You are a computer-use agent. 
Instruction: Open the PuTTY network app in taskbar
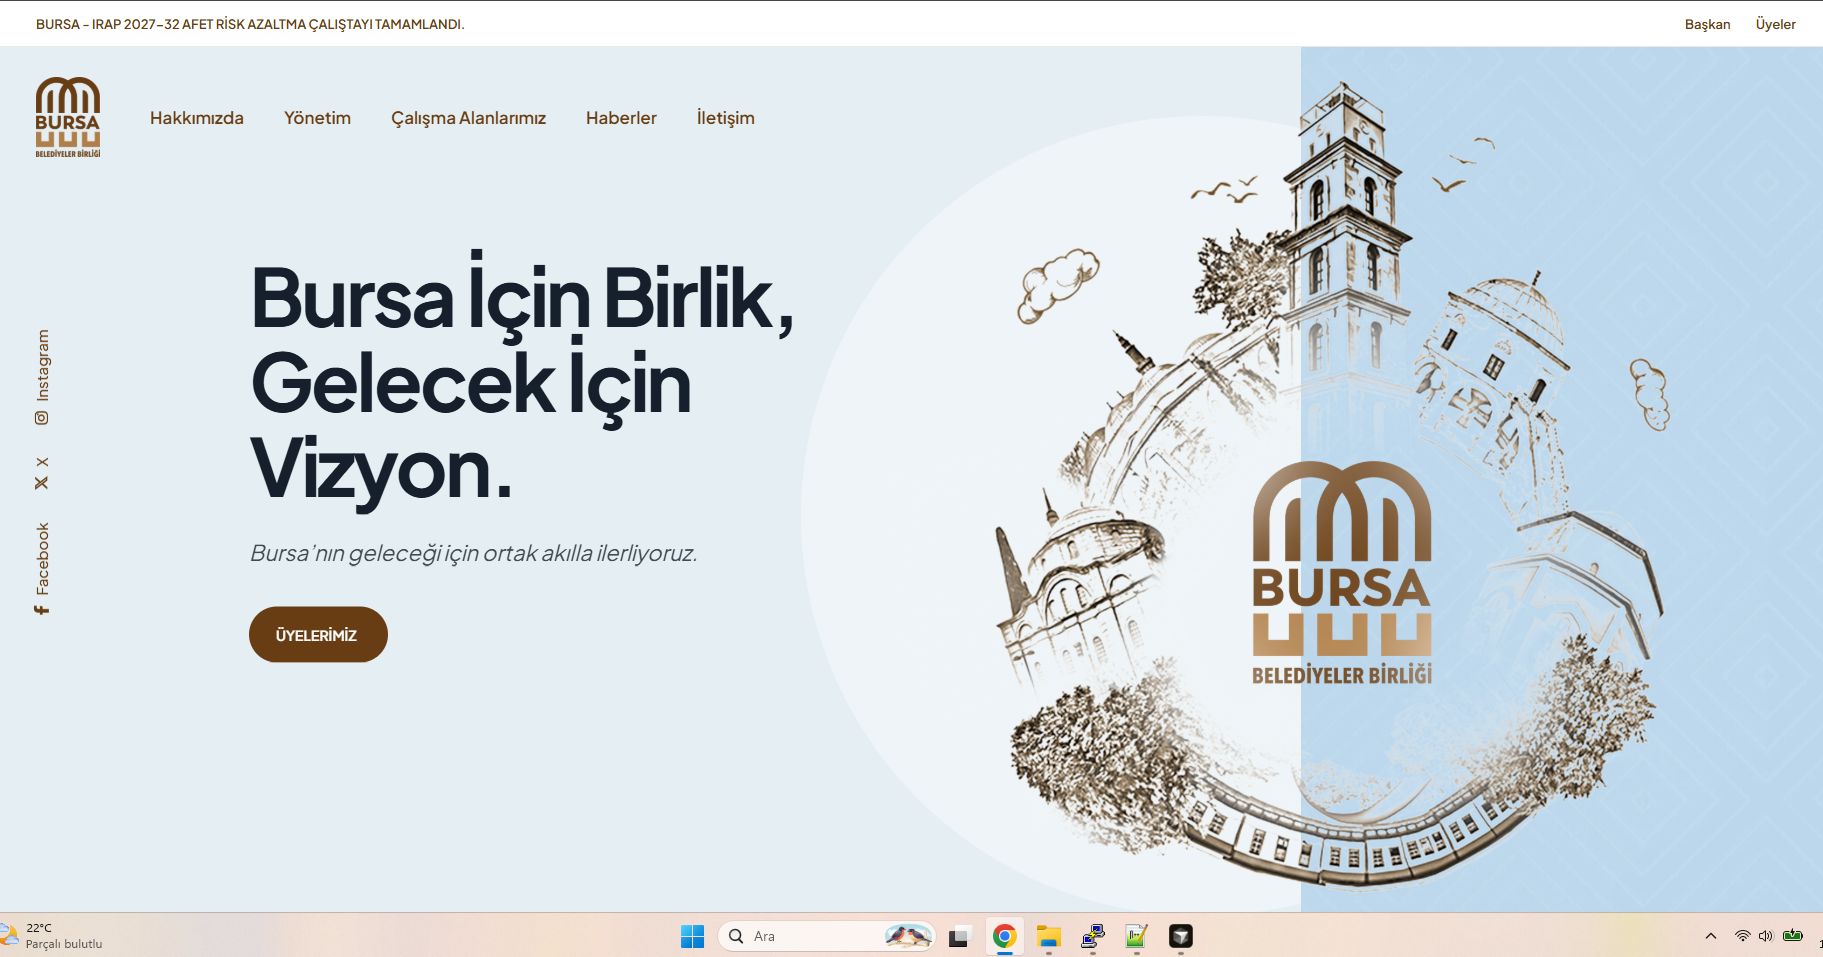(1093, 936)
